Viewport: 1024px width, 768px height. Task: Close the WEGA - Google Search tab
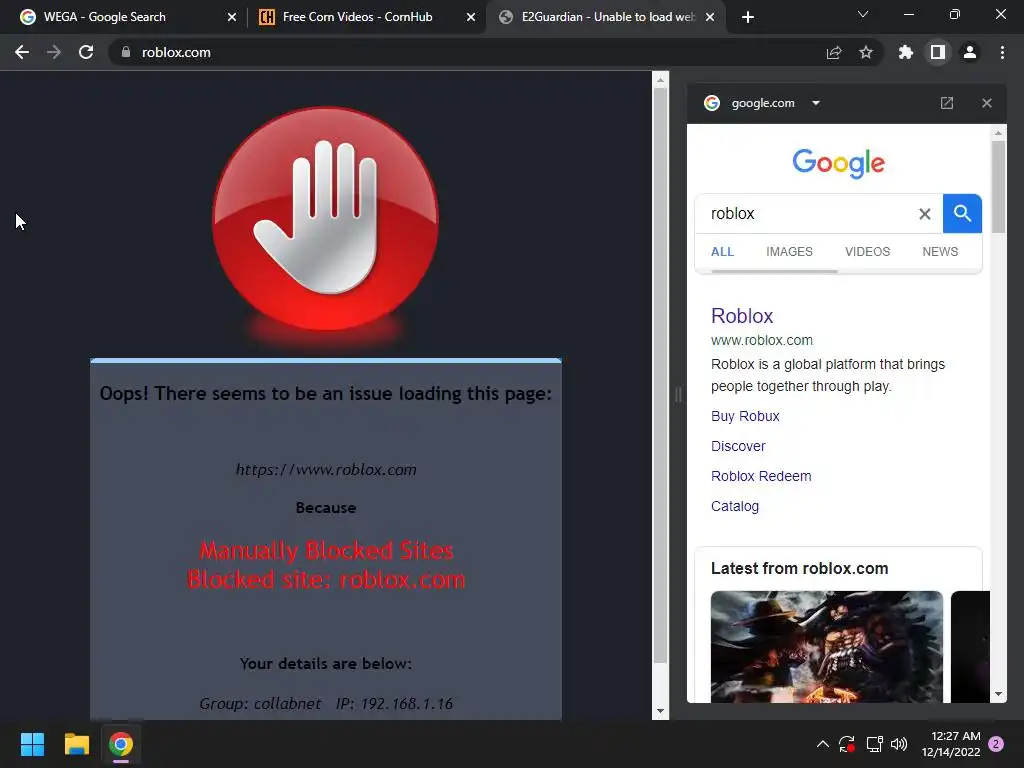click(x=231, y=17)
